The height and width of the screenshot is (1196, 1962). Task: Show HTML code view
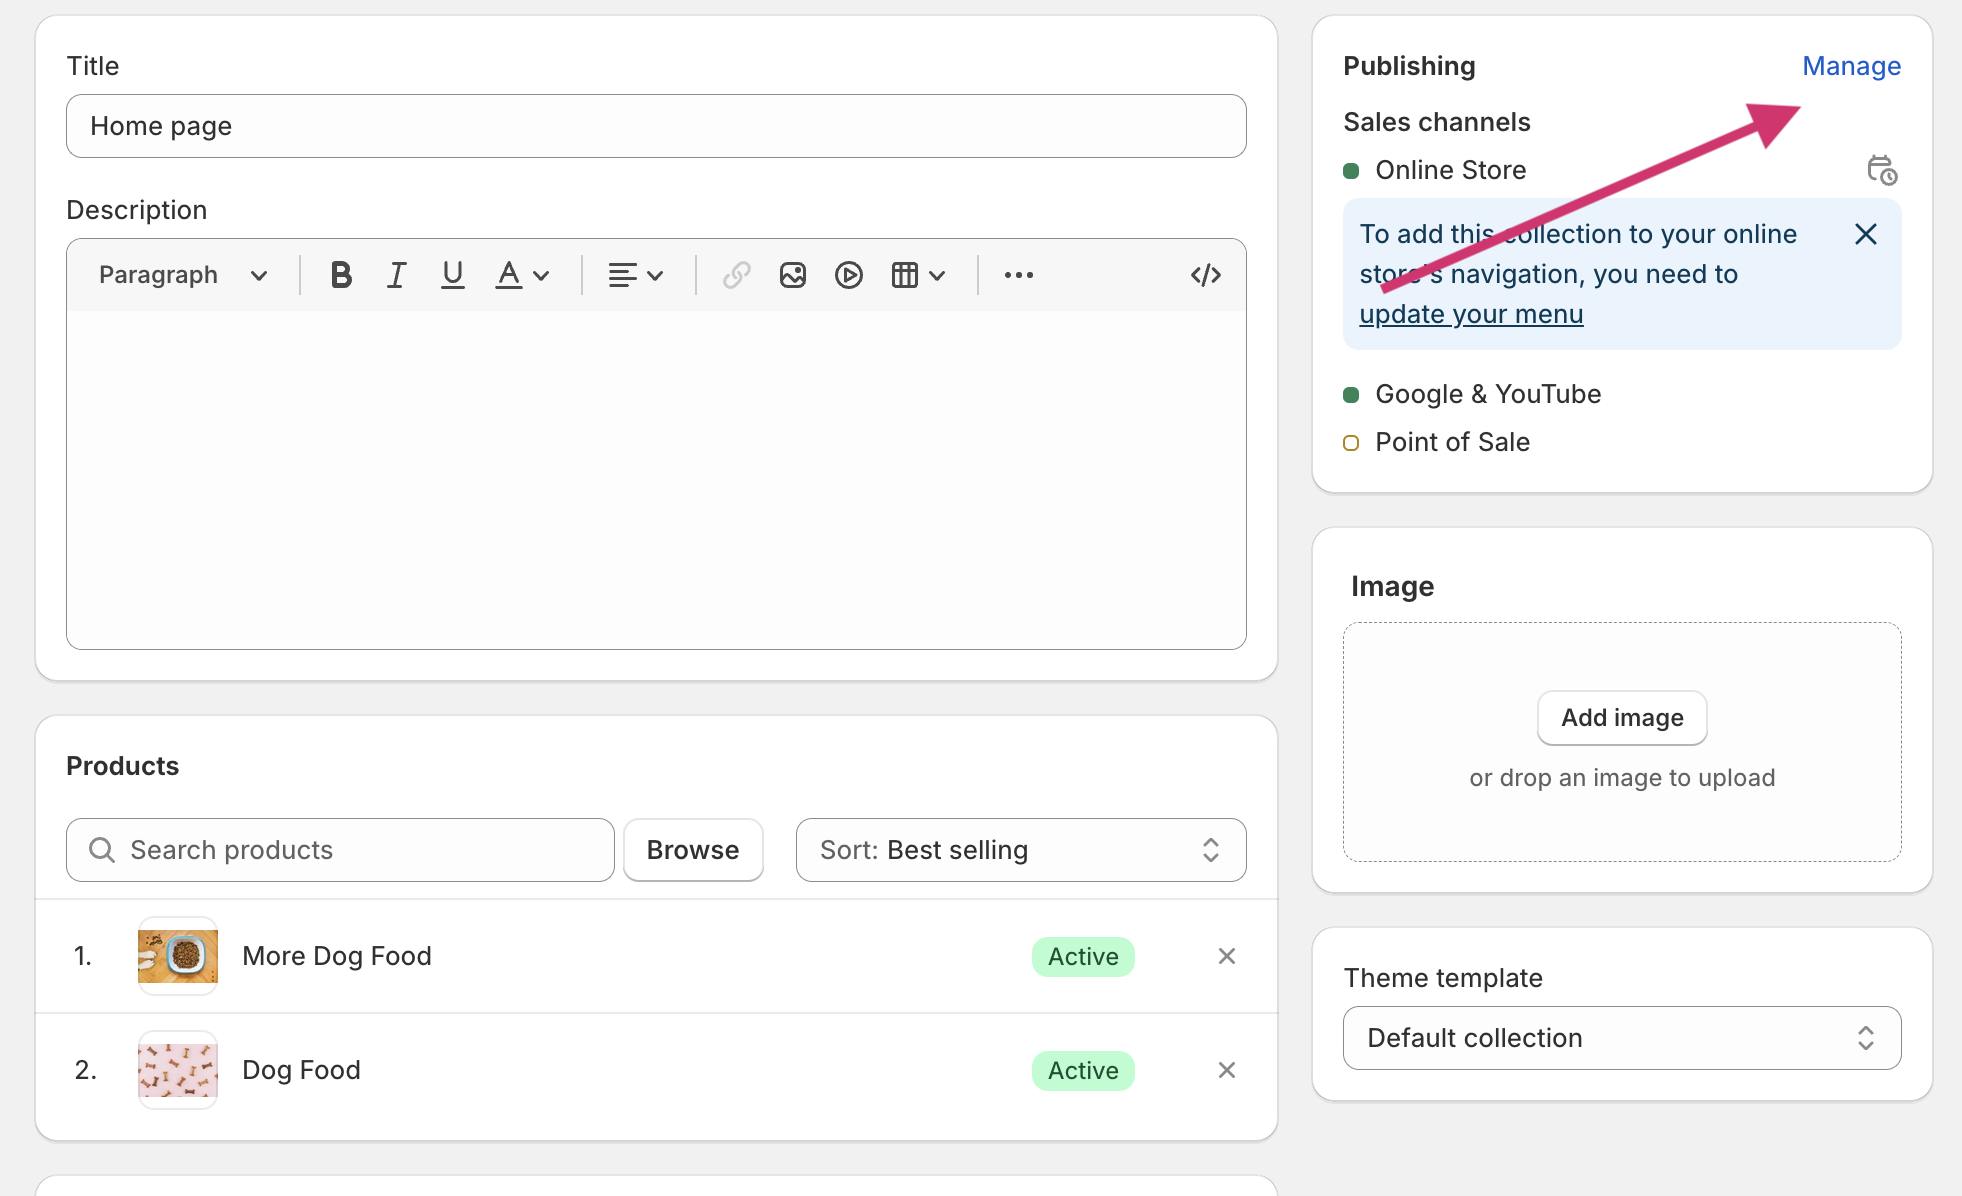tap(1206, 275)
